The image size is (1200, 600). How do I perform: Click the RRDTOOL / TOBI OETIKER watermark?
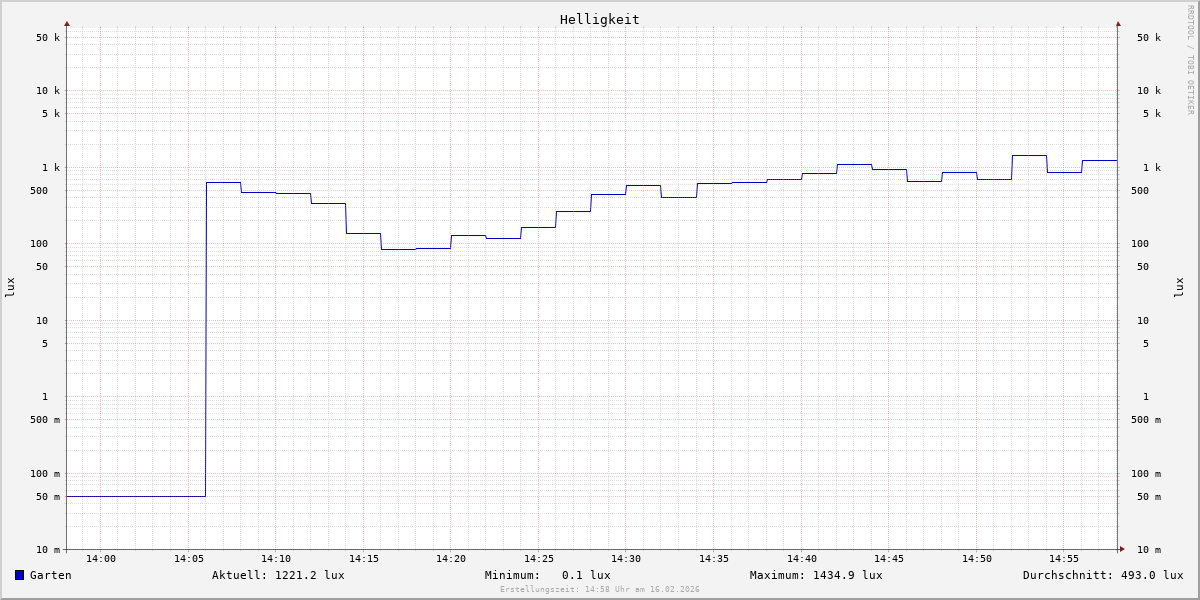point(1190,60)
